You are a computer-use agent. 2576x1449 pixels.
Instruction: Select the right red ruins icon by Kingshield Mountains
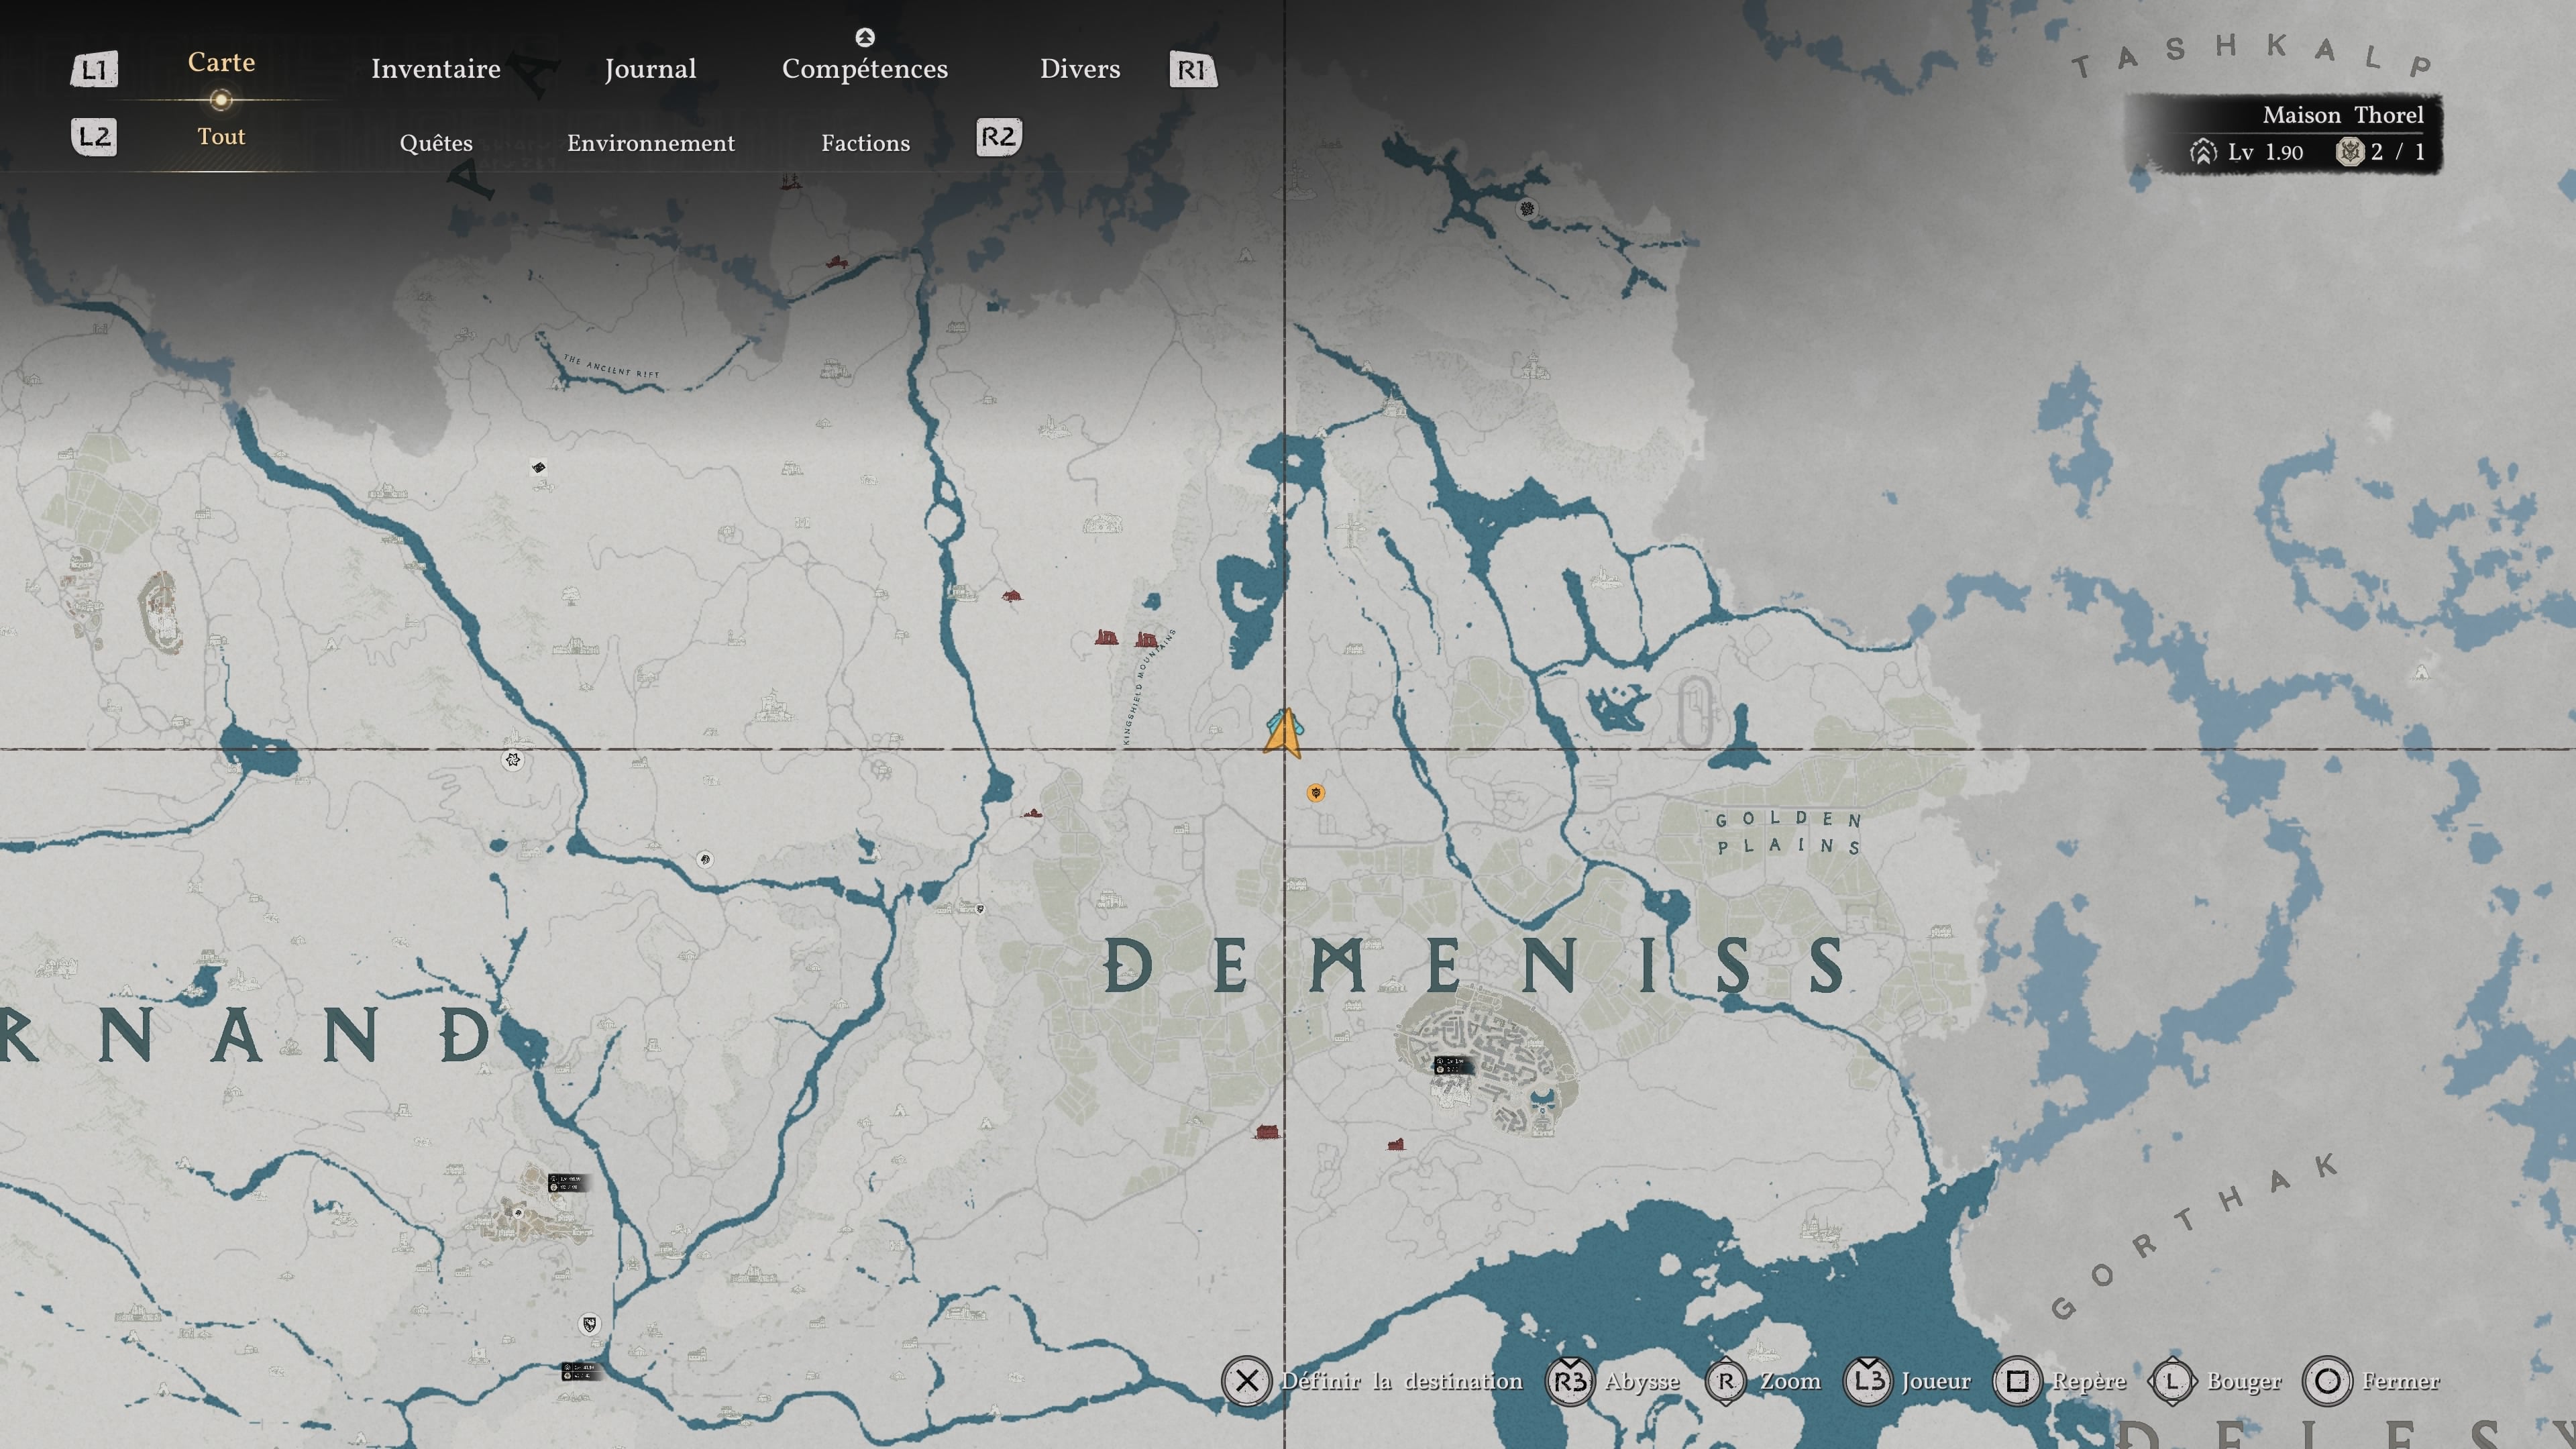click(1146, 639)
